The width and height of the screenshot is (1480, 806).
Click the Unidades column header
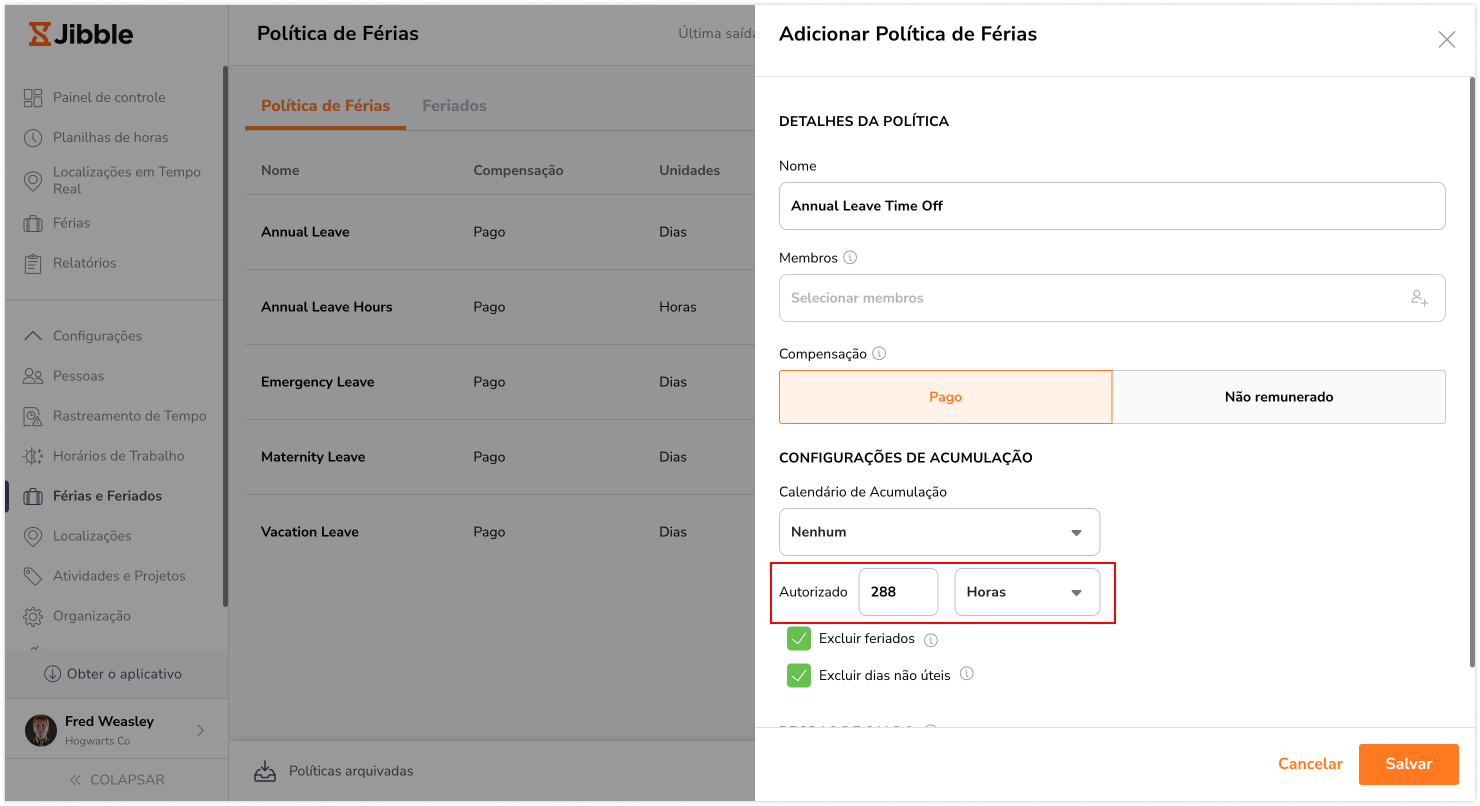pos(689,171)
